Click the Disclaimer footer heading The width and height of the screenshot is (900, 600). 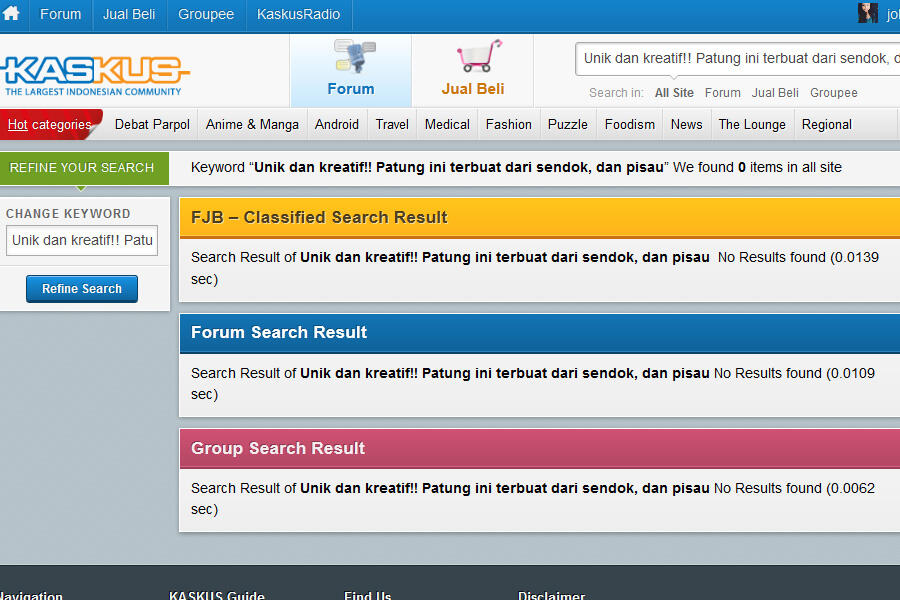coord(552,595)
